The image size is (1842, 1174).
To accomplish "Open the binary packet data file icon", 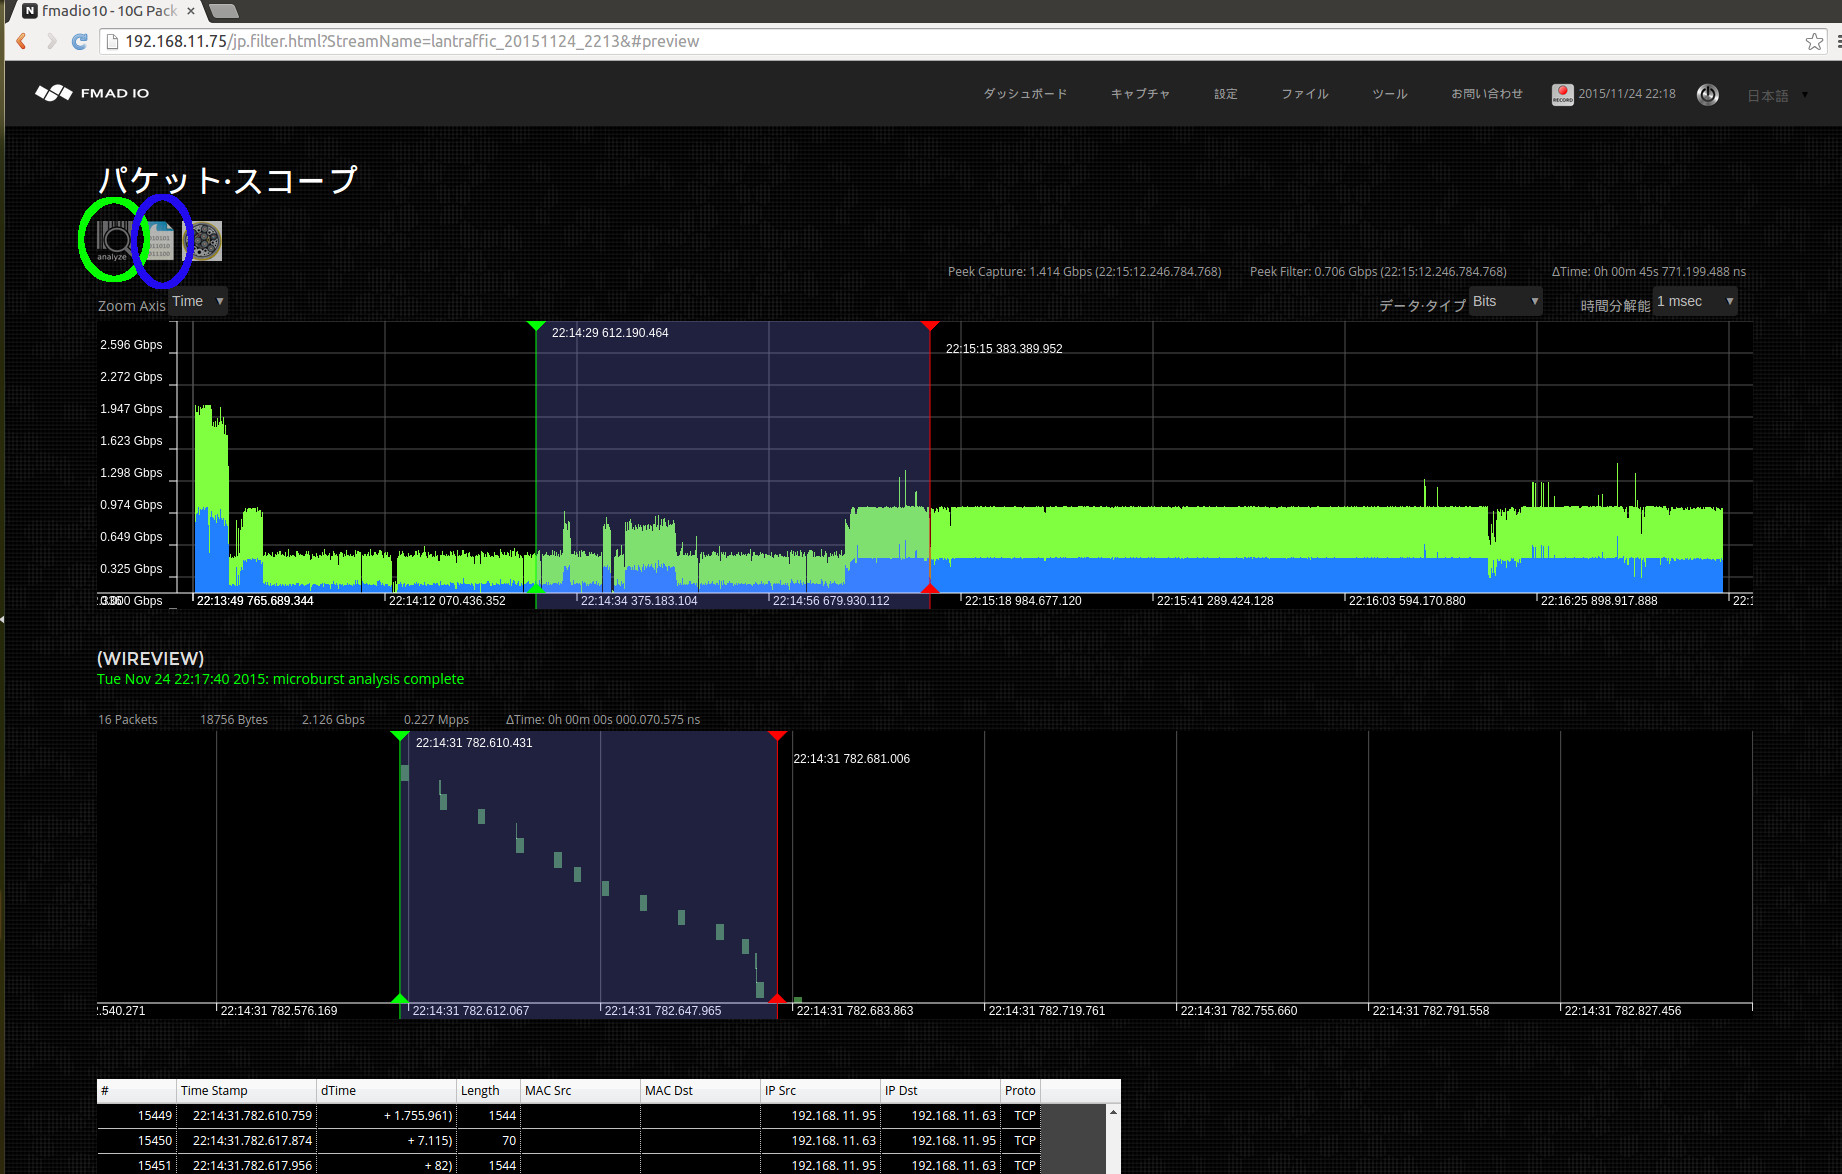I will (x=161, y=240).
